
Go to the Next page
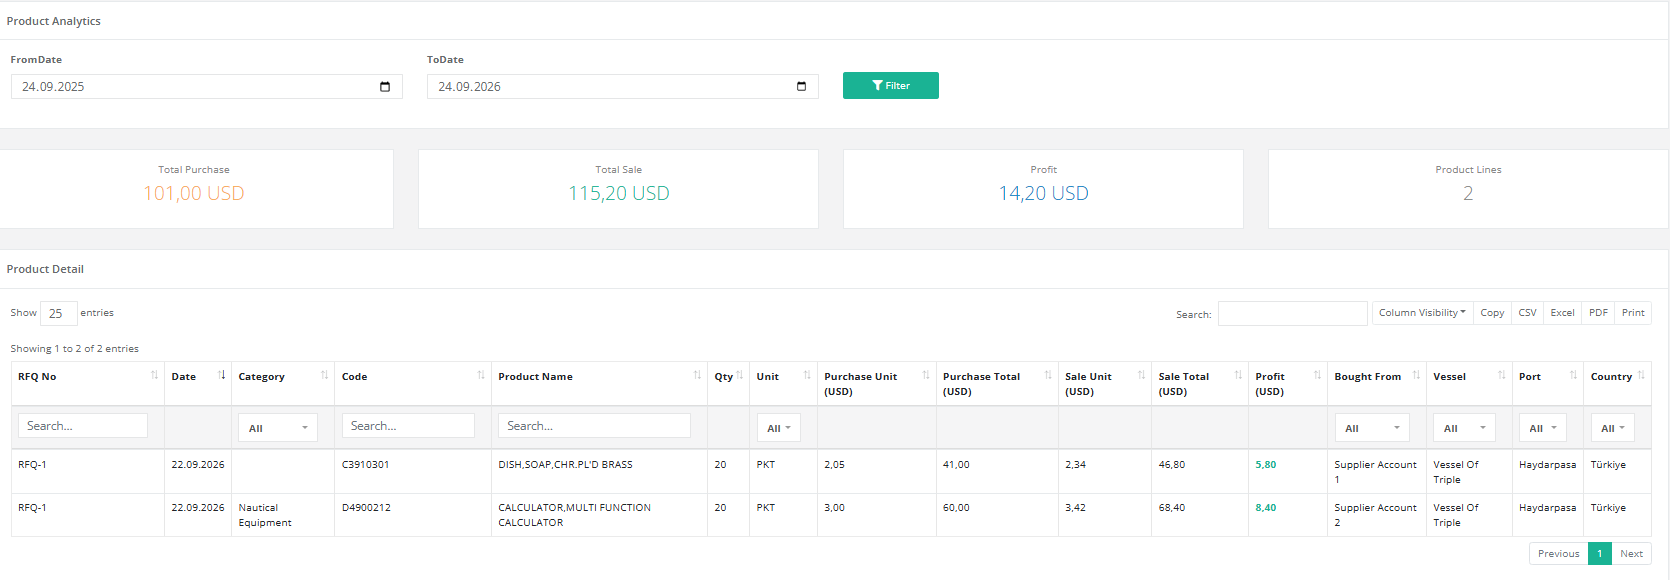[x=1631, y=554]
